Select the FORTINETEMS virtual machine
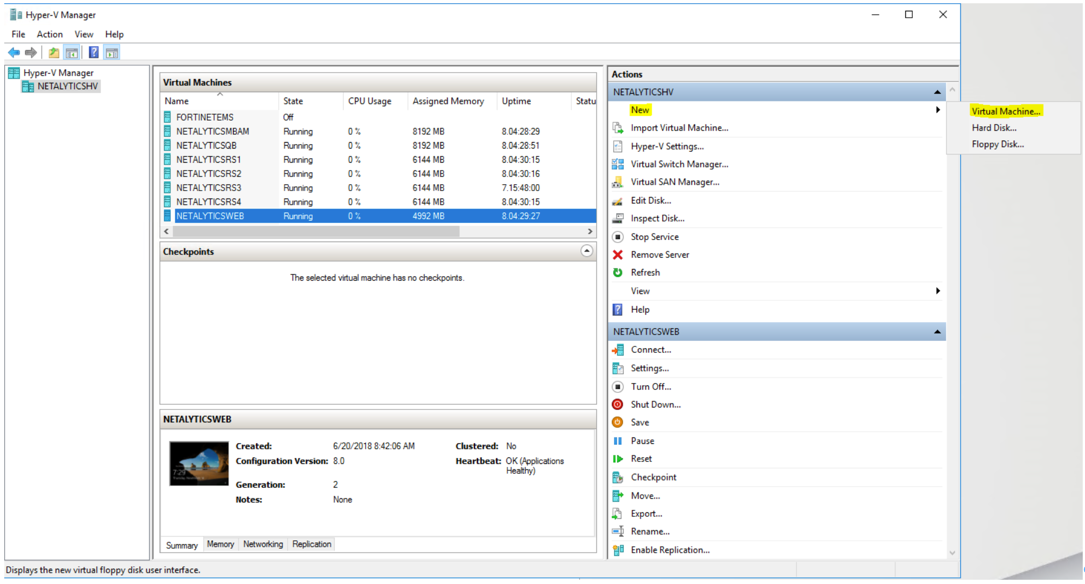This screenshot has height=584, width=1085. pyautogui.click(x=204, y=118)
